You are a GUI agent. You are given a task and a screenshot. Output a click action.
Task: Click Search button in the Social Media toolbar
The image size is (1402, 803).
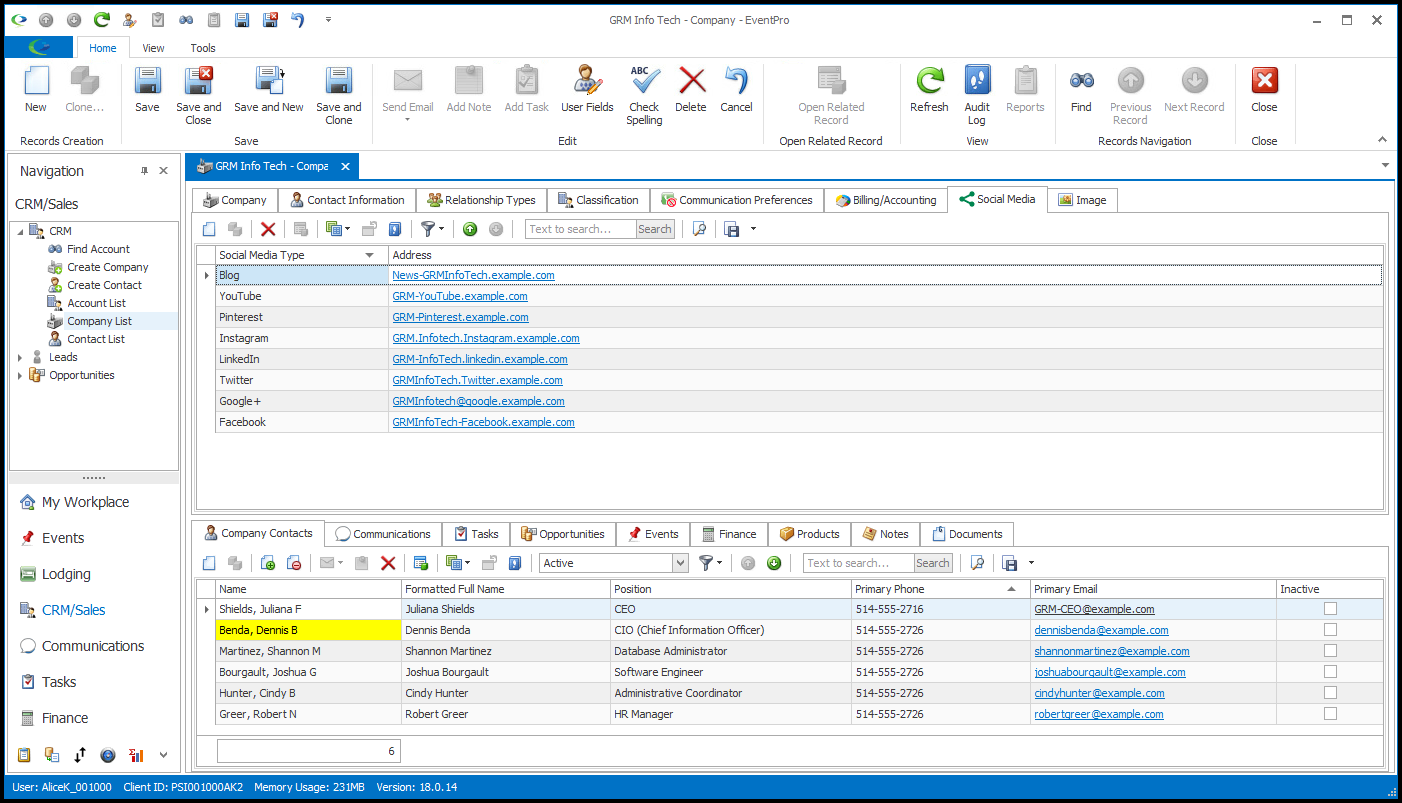pyautogui.click(x=655, y=229)
